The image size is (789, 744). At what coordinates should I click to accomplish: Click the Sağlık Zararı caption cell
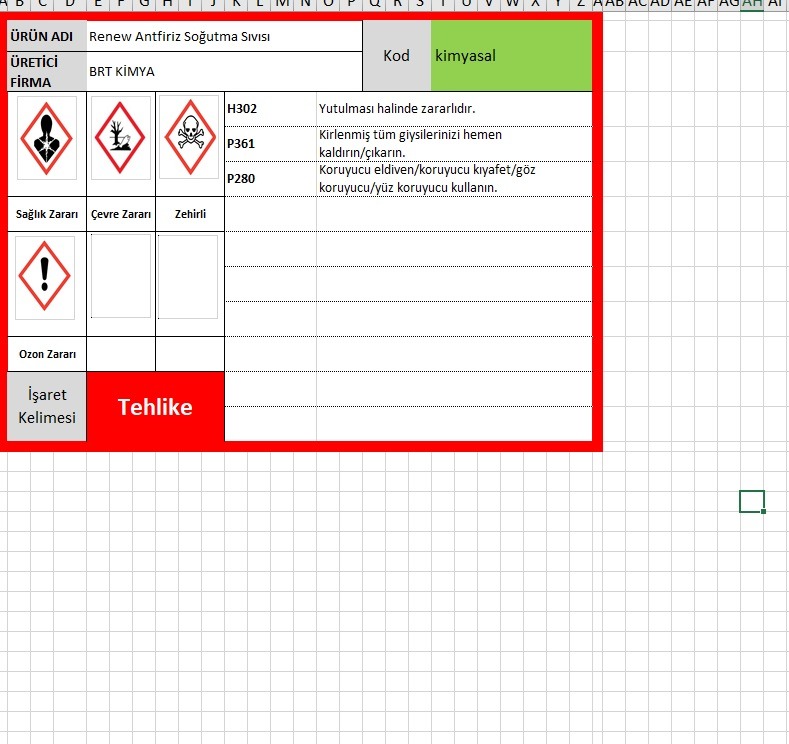click(47, 214)
